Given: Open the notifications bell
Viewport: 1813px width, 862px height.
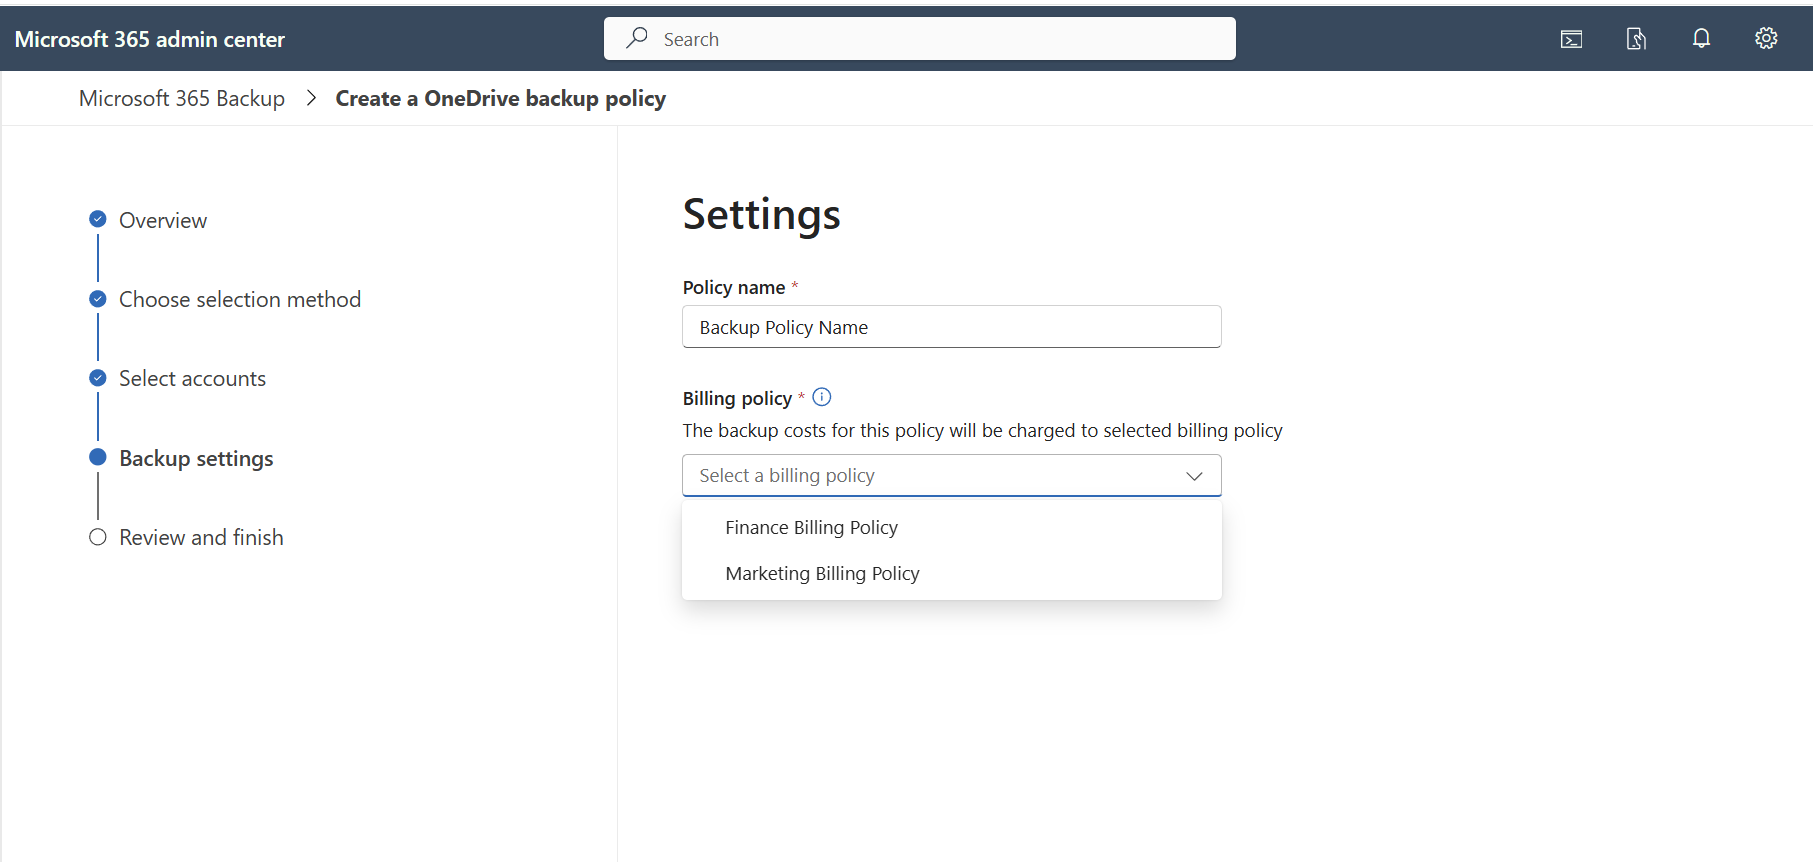Looking at the screenshot, I should [1701, 39].
